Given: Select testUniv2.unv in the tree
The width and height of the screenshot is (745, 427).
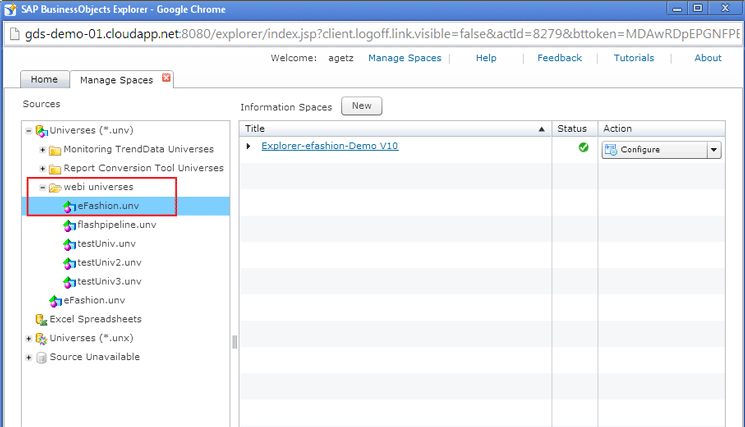Looking at the screenshot, I should coord(109,263).
